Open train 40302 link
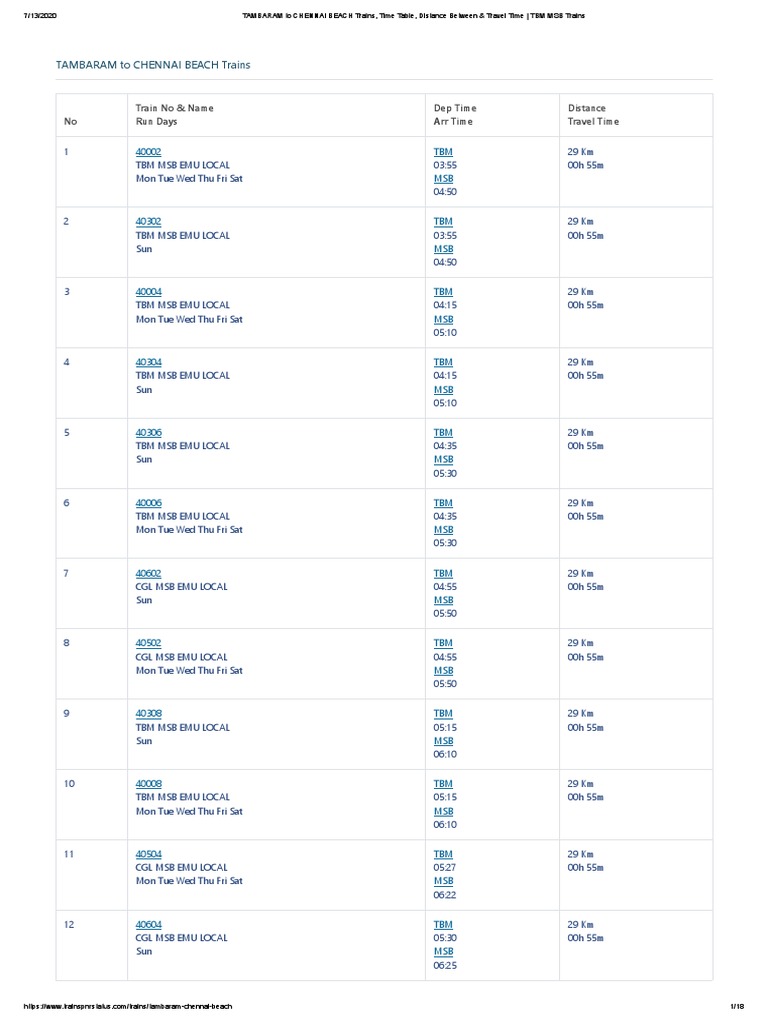Screen dimensions: 768x1024 tap(148, 222)
